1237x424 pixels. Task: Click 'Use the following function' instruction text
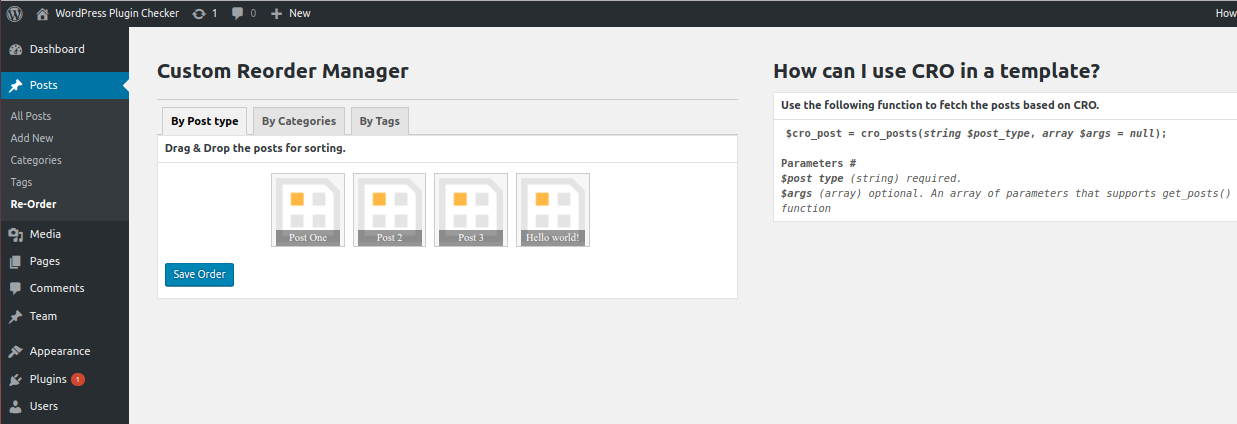click(x=940, y=105)
